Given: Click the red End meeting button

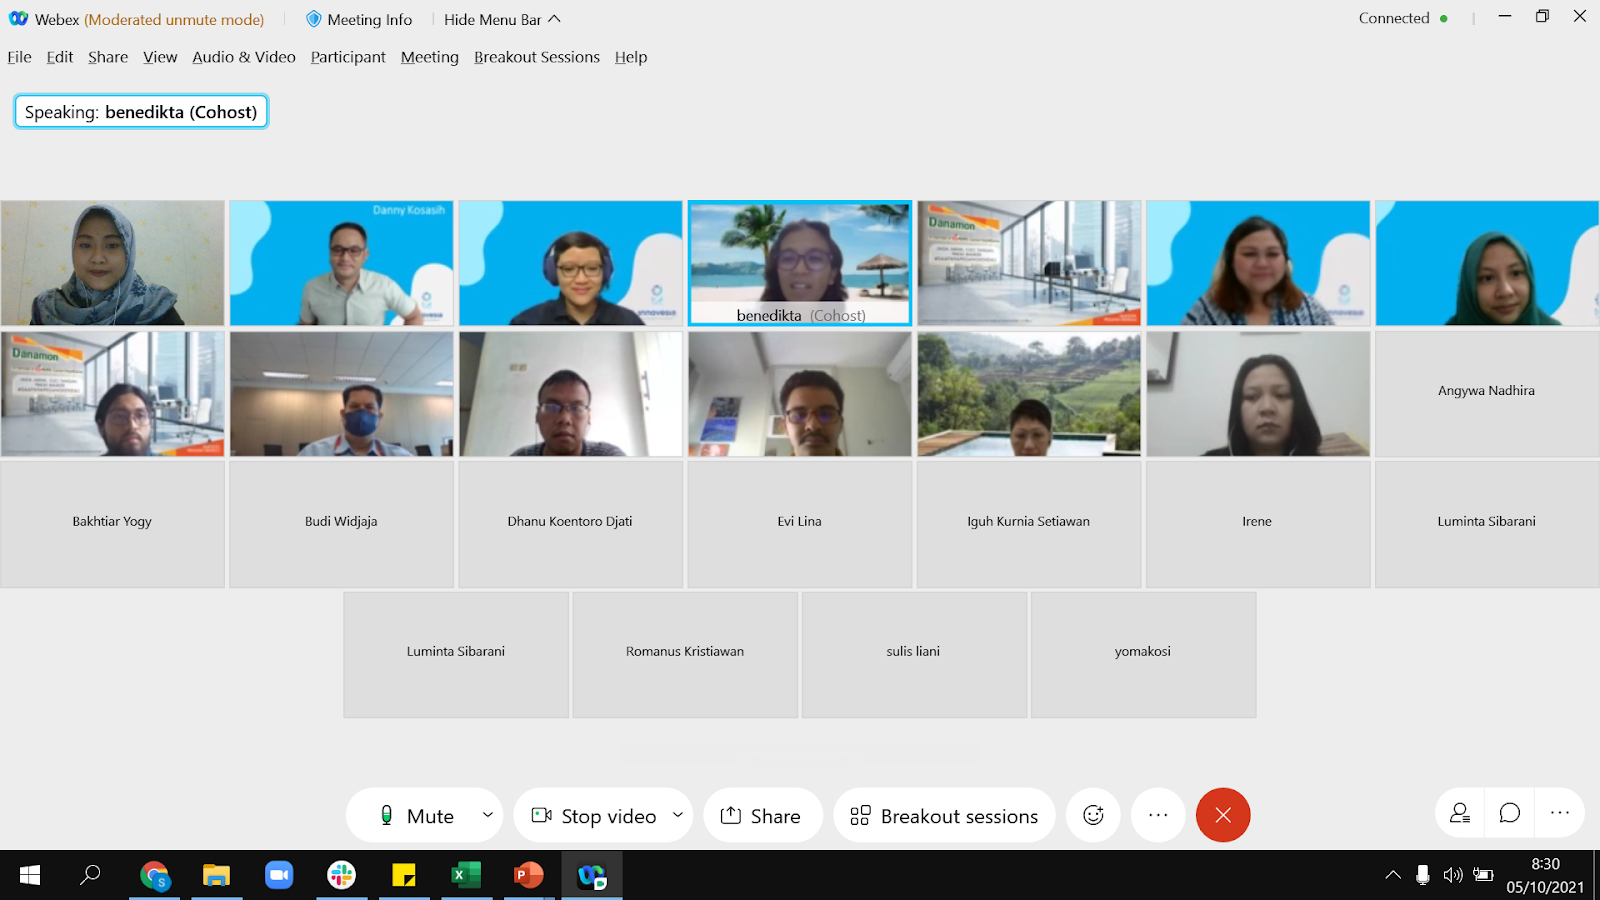Looking at the screenshot, I should click(x=1223, y=816).
